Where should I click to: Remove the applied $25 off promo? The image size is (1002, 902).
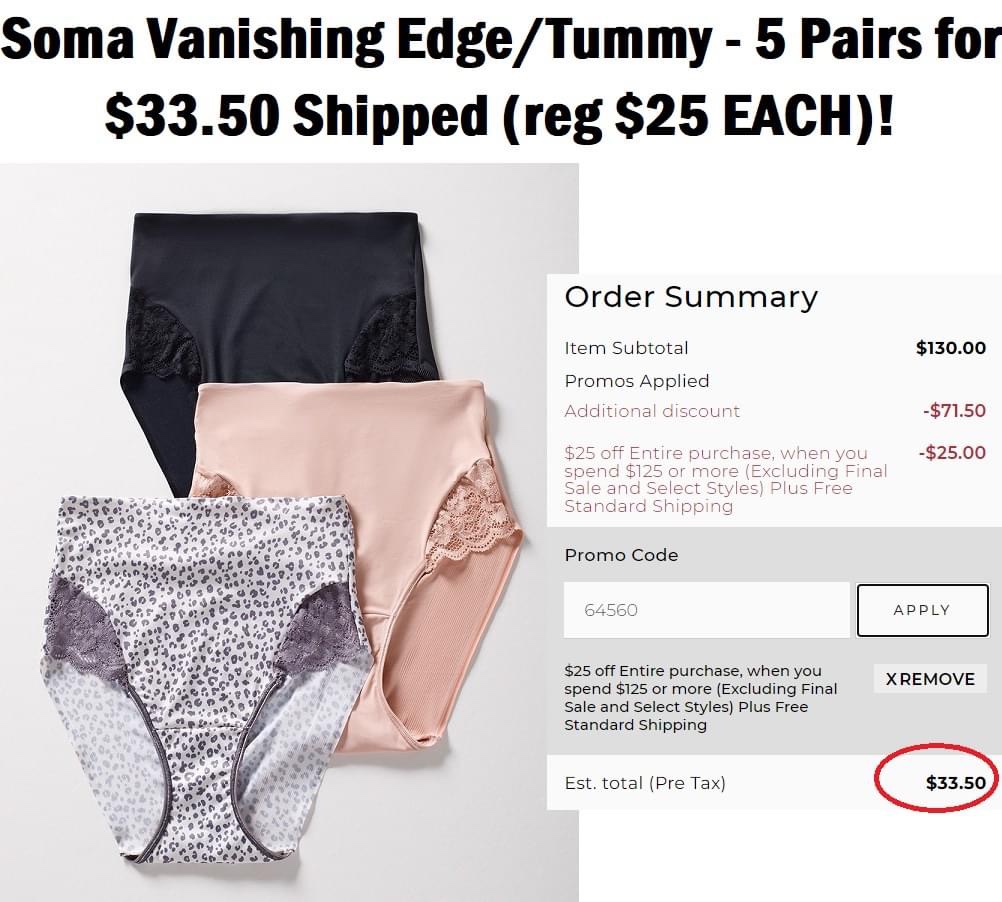click(x=930, y=679)
